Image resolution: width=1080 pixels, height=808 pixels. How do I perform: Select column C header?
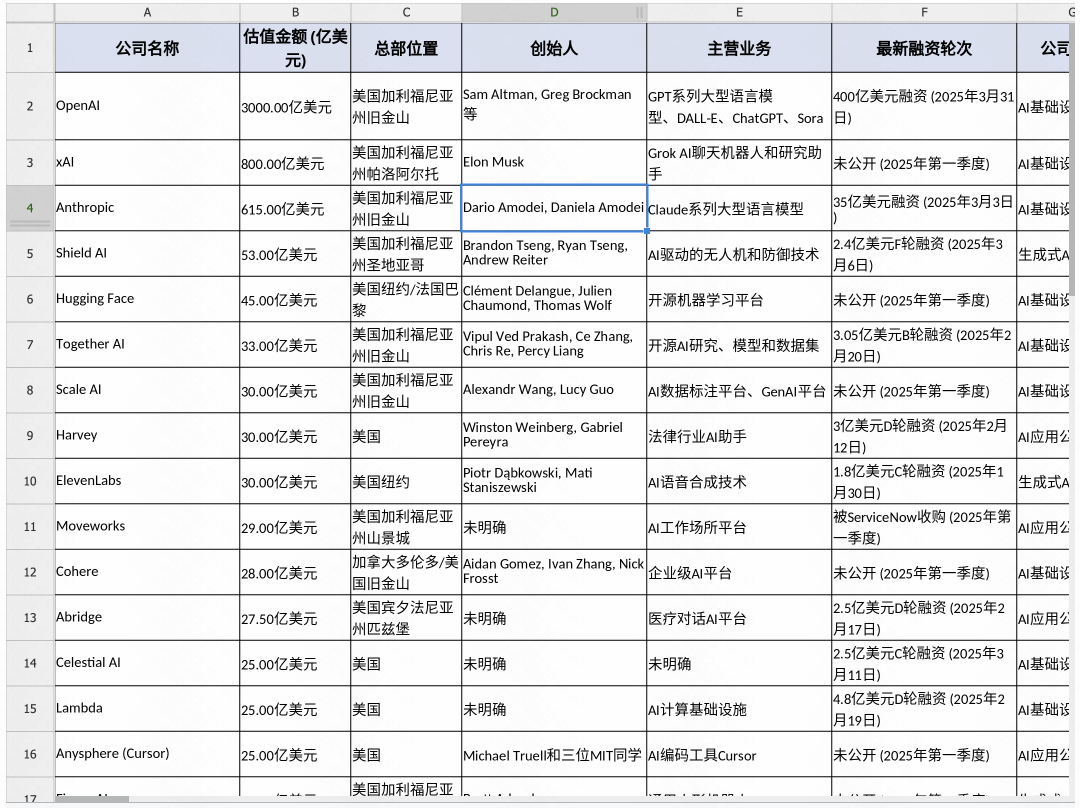click(406, 12)
